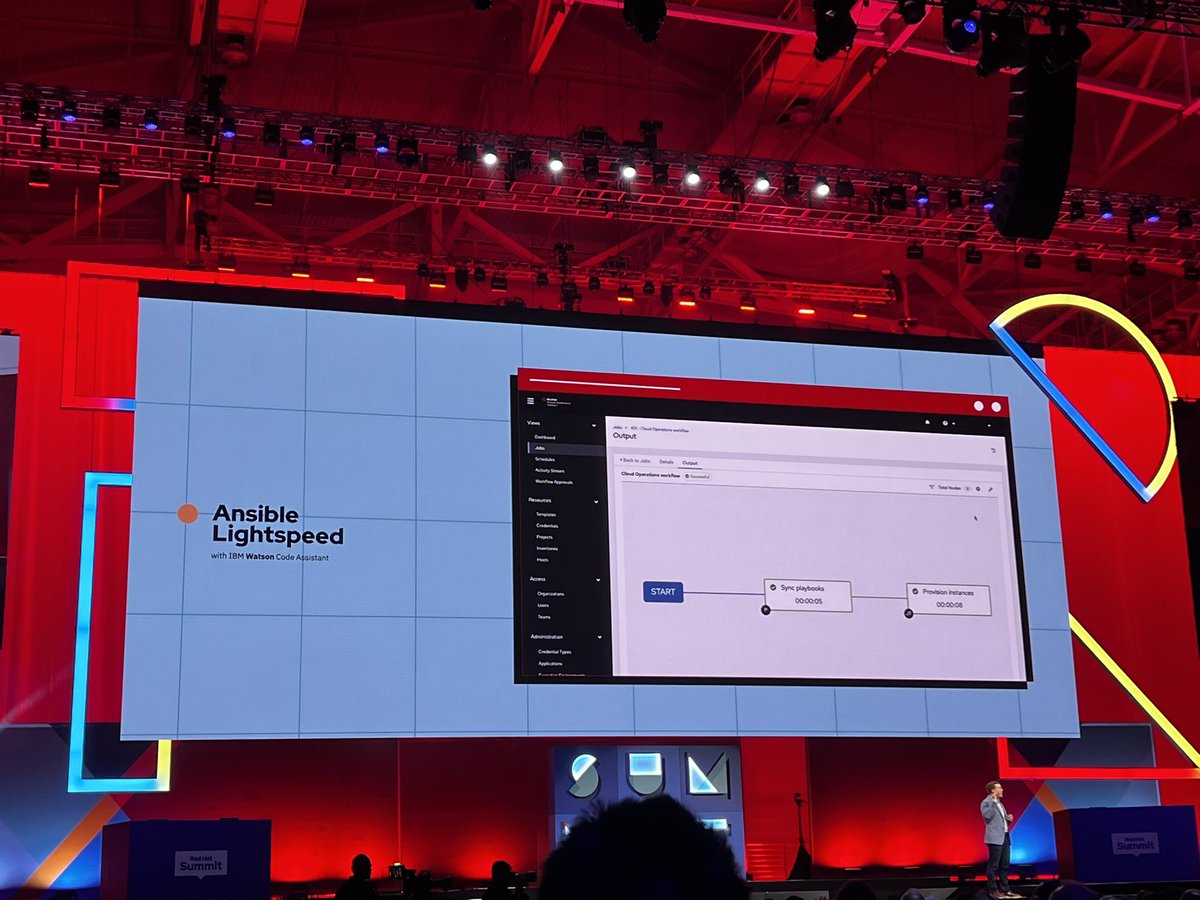This screenshot has width=1200, height=900.
Task: Click the Red Hat Ansible Automation Platform logo
Action: tap(557, 402)
